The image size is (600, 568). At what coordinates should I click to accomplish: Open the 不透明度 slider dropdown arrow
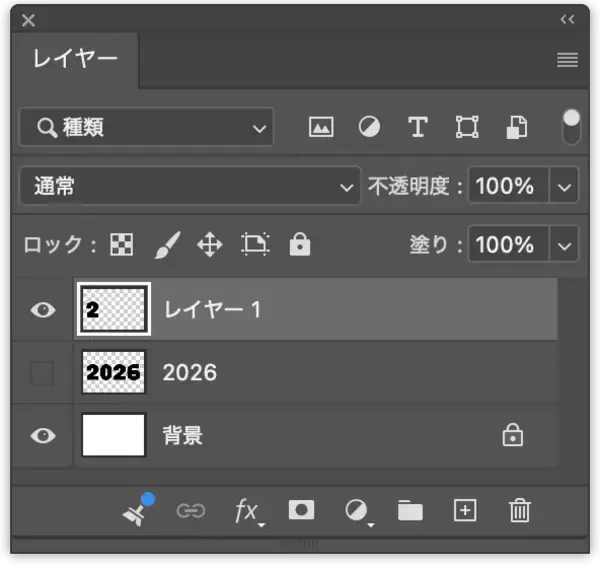click(564, 186)
